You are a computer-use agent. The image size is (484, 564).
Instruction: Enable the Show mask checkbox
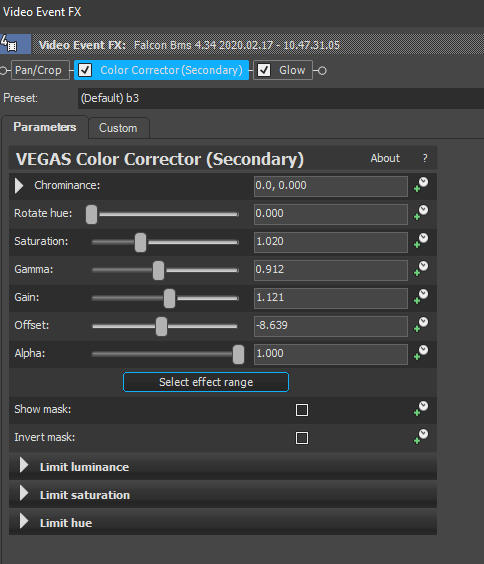tap(302, 410)
